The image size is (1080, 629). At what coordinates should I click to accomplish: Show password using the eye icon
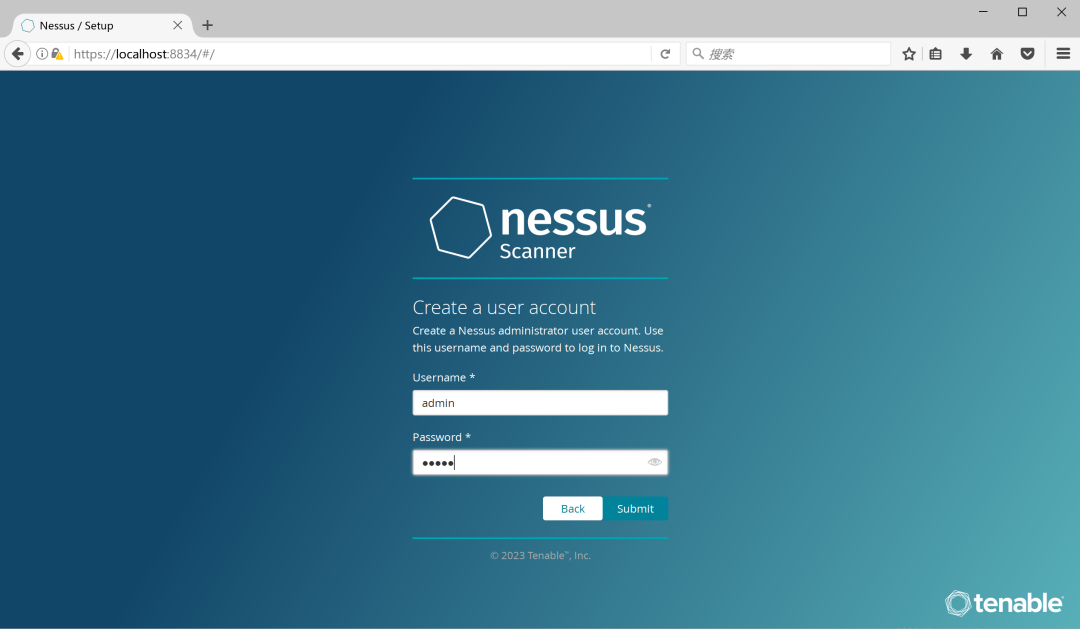pyautogui.click(x=654, y=462)
